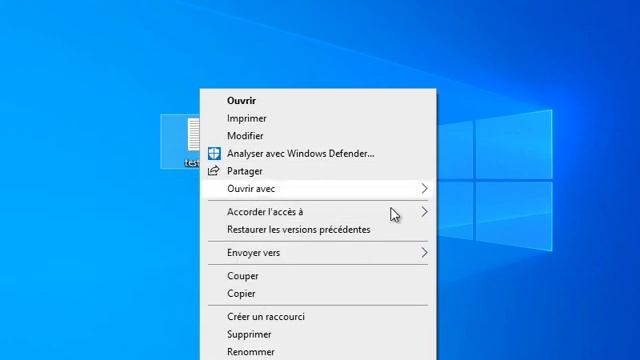Choose Couper from the context menu

point(318,276)
